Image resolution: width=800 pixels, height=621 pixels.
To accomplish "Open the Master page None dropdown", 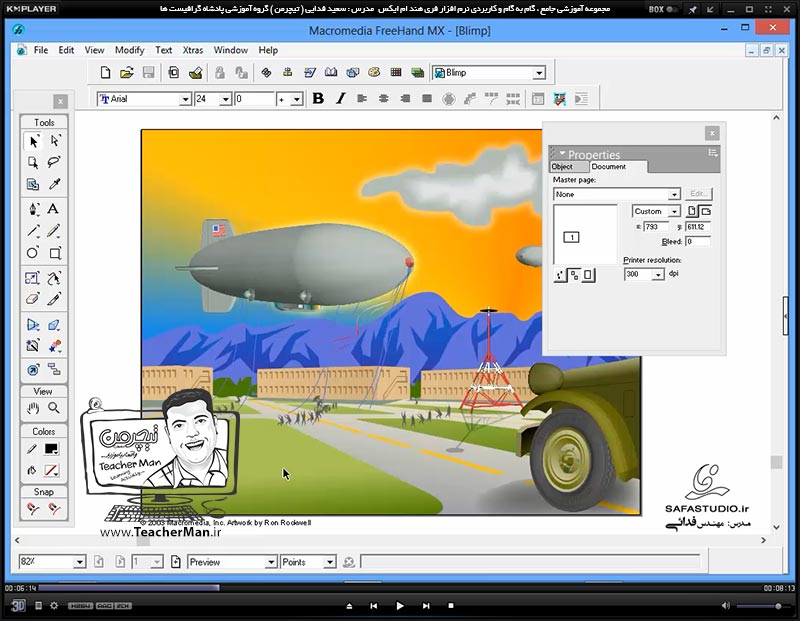I will click(674, 194).
